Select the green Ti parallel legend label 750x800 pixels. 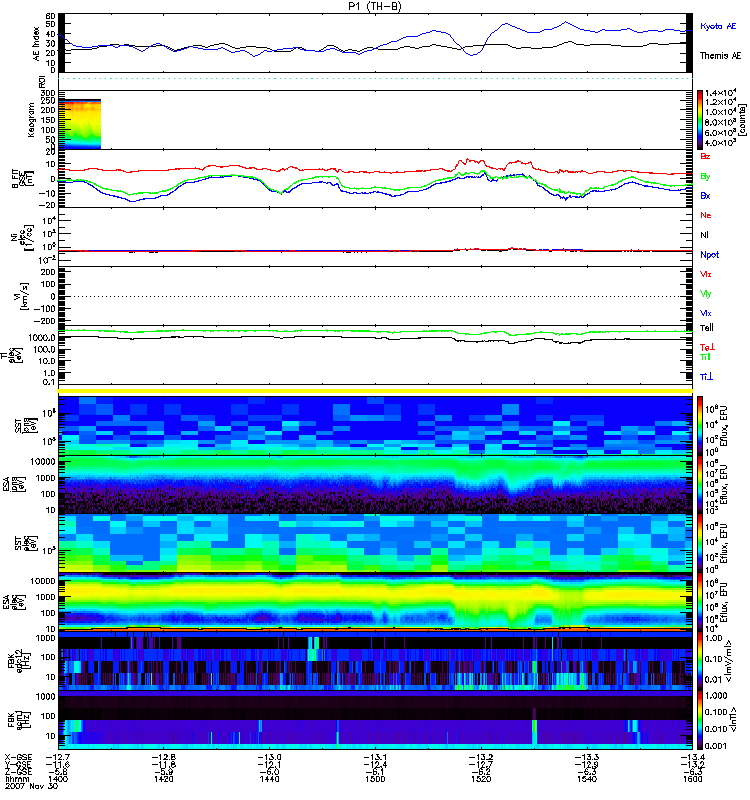(705, 357)
